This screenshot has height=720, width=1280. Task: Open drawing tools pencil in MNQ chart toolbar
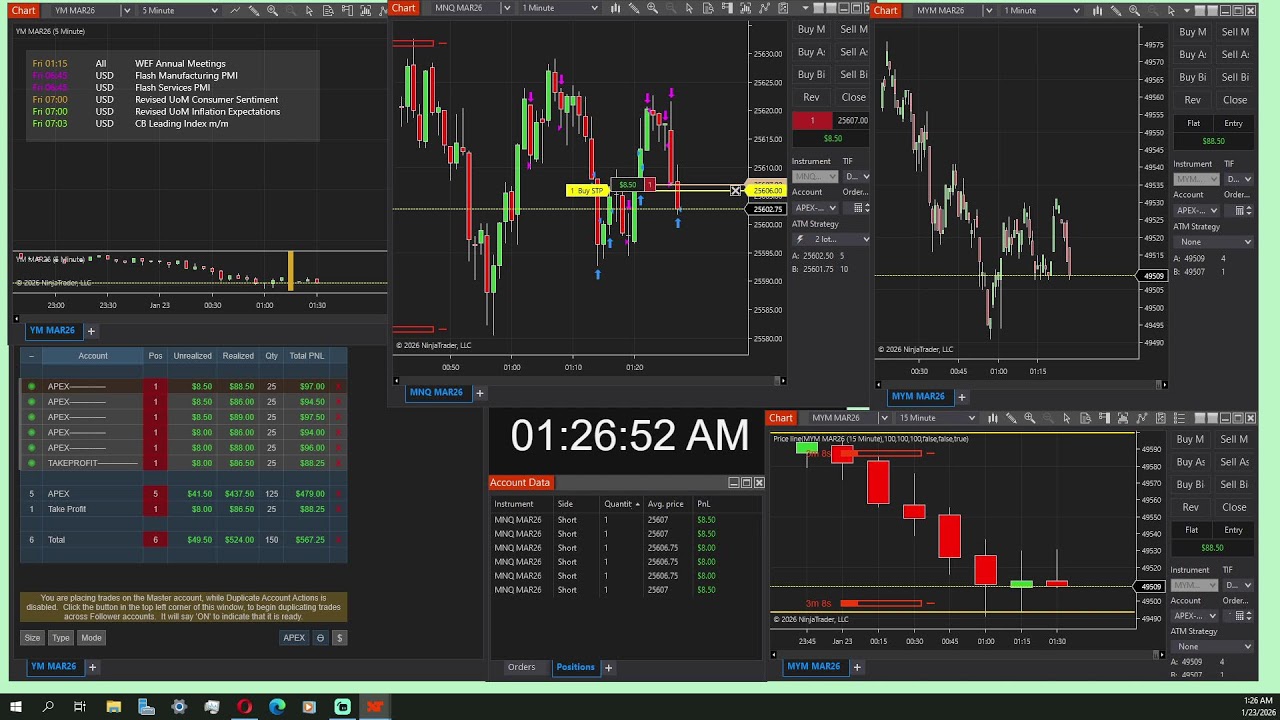634,8
